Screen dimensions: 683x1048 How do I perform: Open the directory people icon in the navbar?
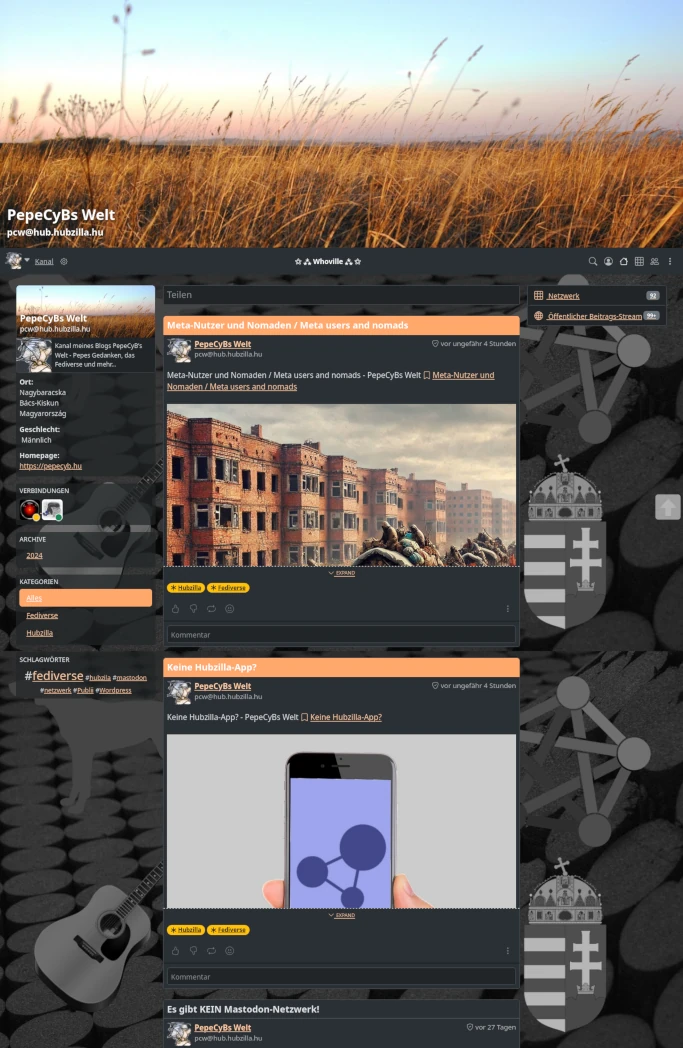point(654,262)
